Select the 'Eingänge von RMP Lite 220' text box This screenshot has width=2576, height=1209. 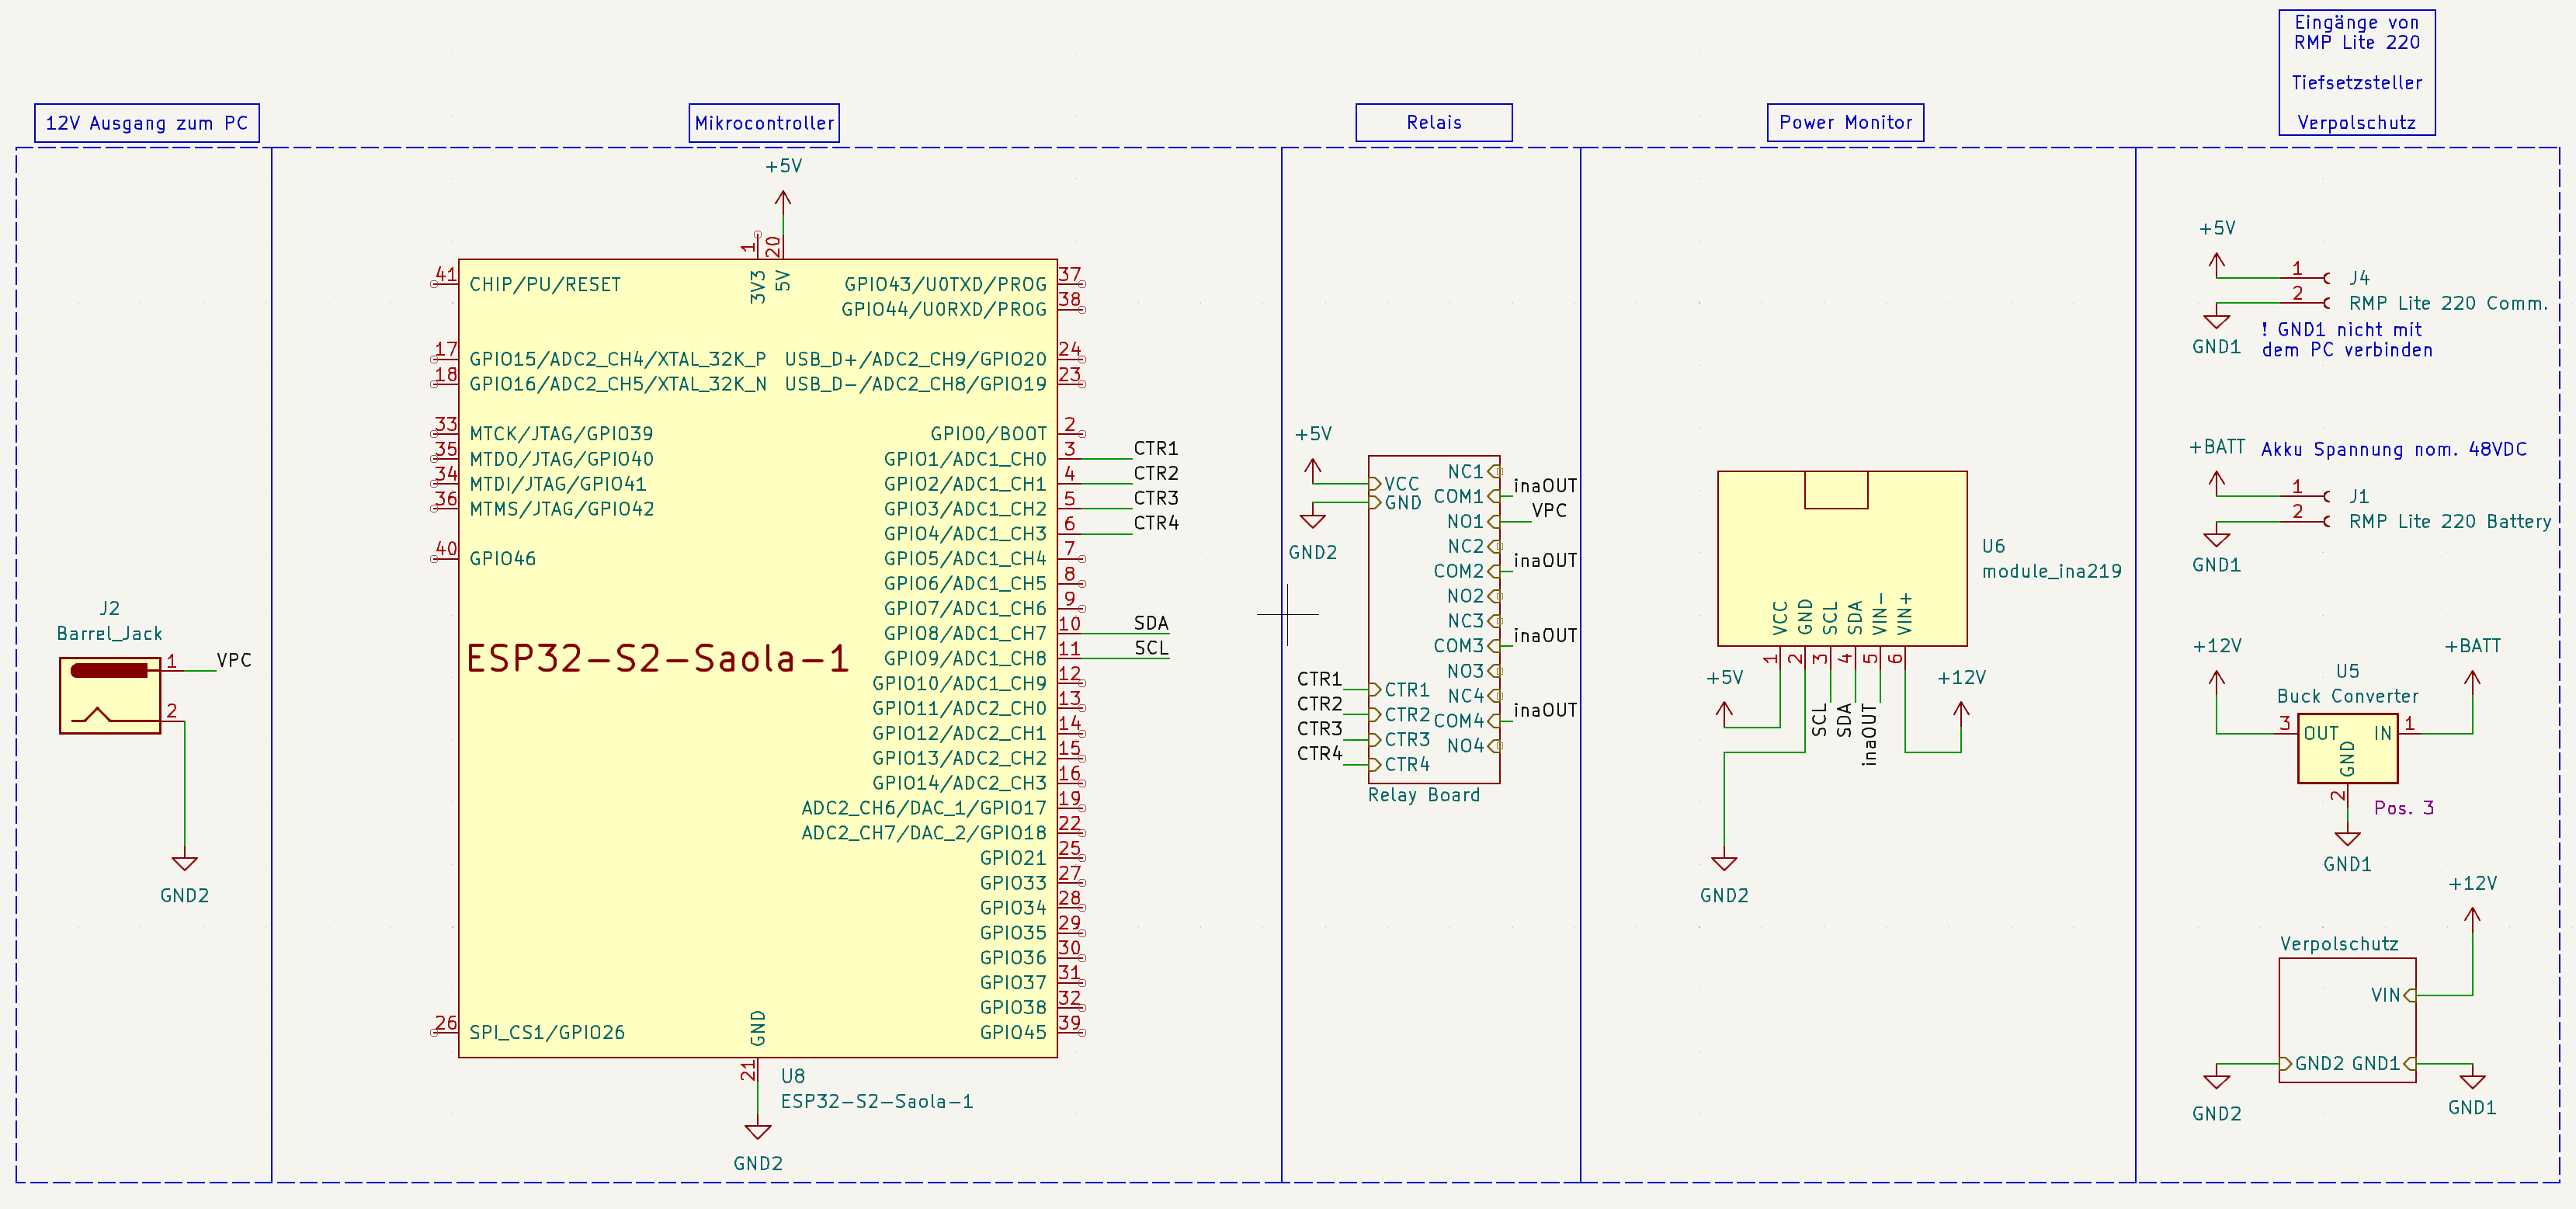tap(2357, 72)
